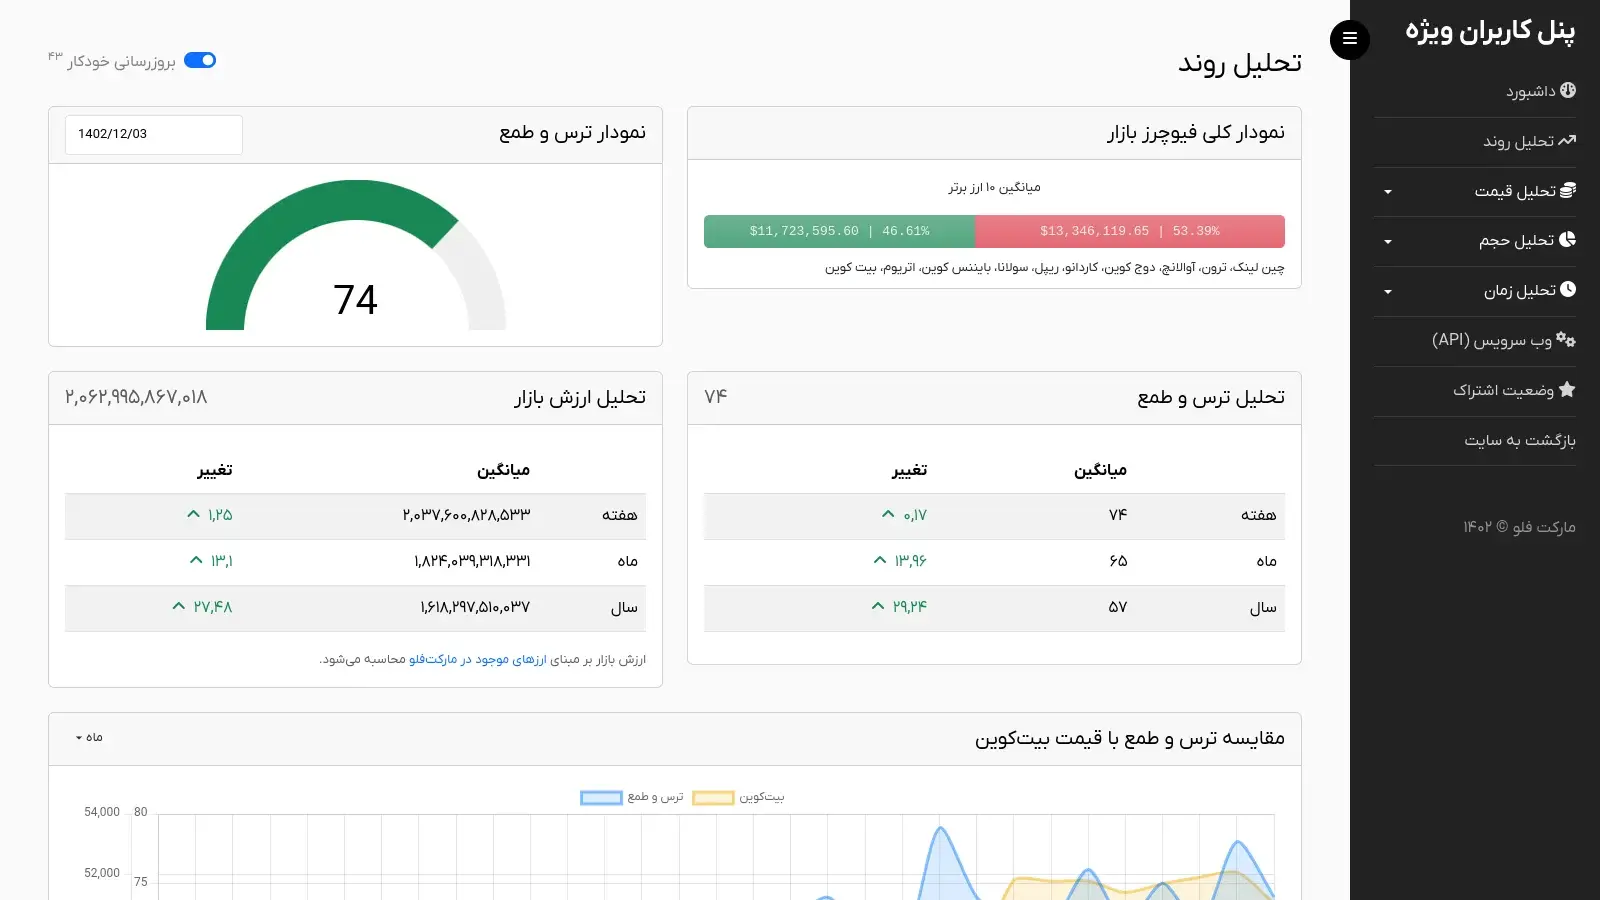Click the pie chart icon beside تحلیل حجم

[1568, 239]
